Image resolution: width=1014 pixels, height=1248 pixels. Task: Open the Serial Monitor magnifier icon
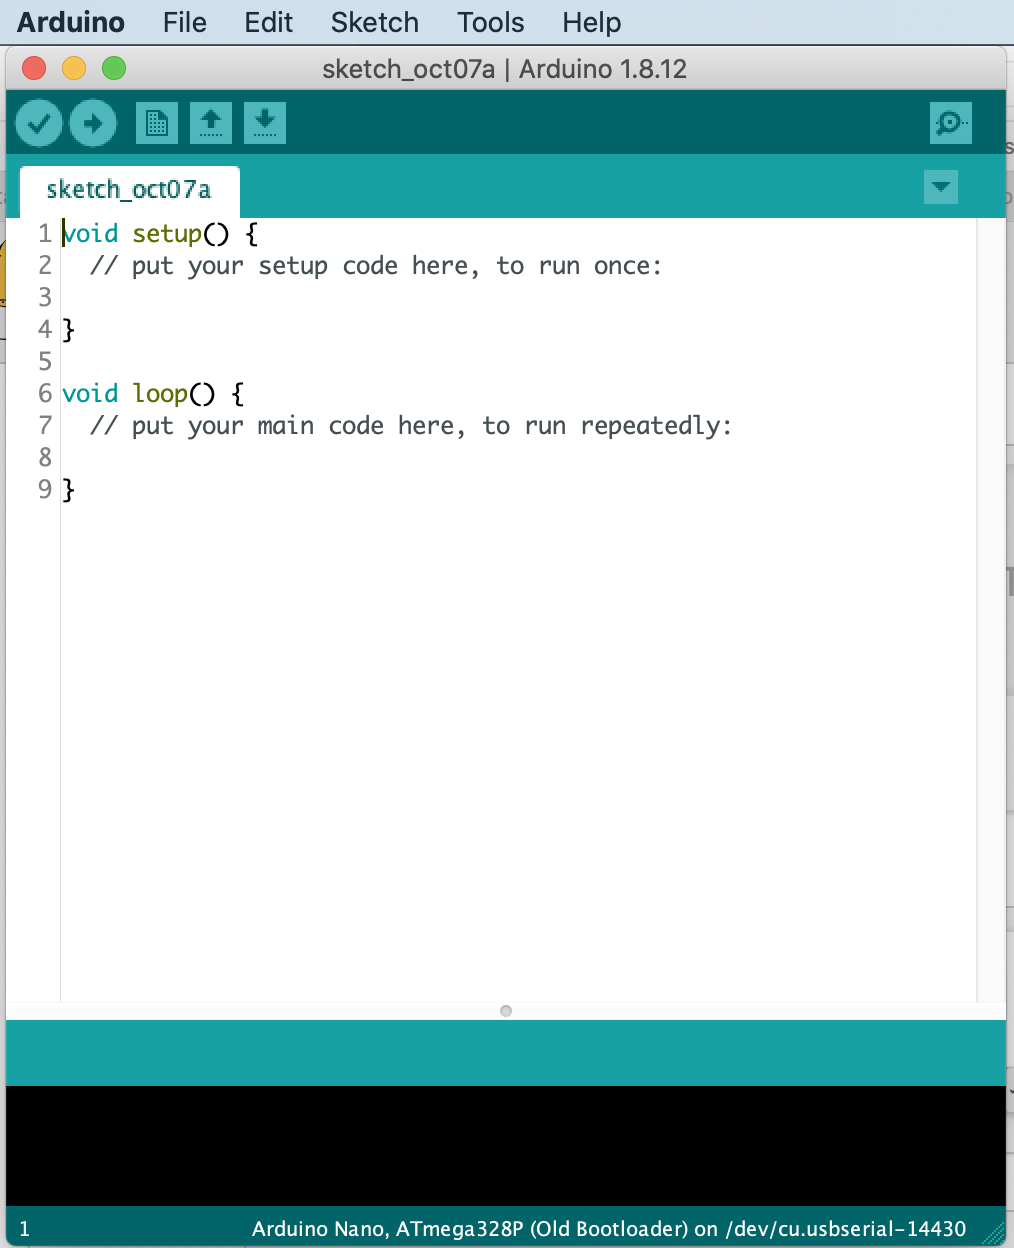(x=950, y=123)
